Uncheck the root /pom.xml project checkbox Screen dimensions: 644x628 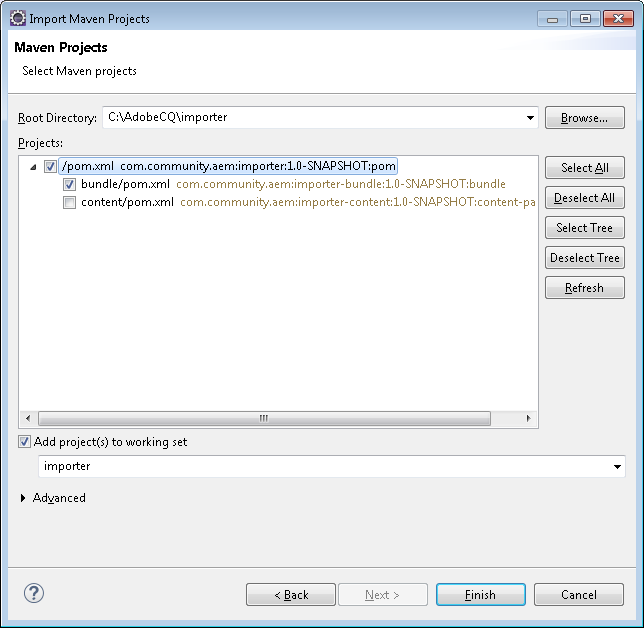pyautogui.click(x=50, y=166)
